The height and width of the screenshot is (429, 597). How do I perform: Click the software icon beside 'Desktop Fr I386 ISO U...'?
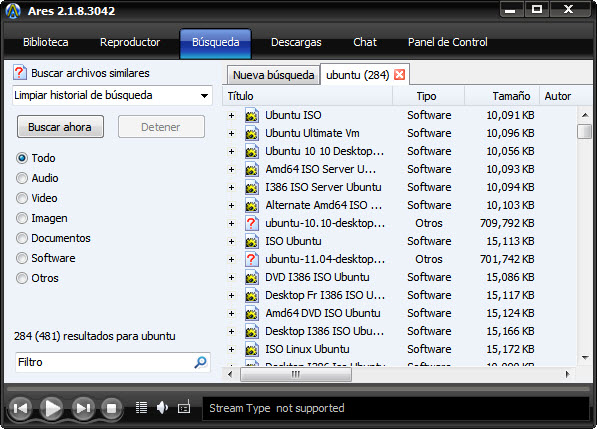coord(252,295)
